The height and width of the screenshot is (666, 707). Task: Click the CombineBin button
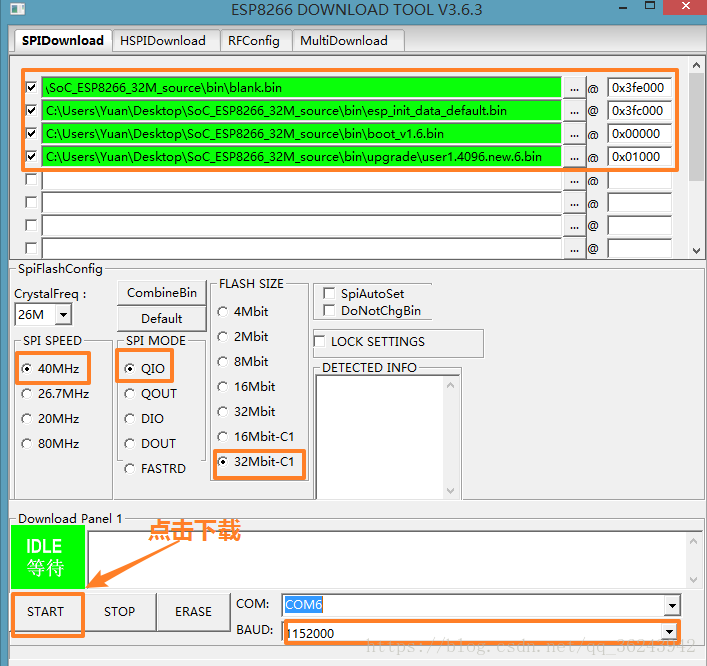click(162, 293)
